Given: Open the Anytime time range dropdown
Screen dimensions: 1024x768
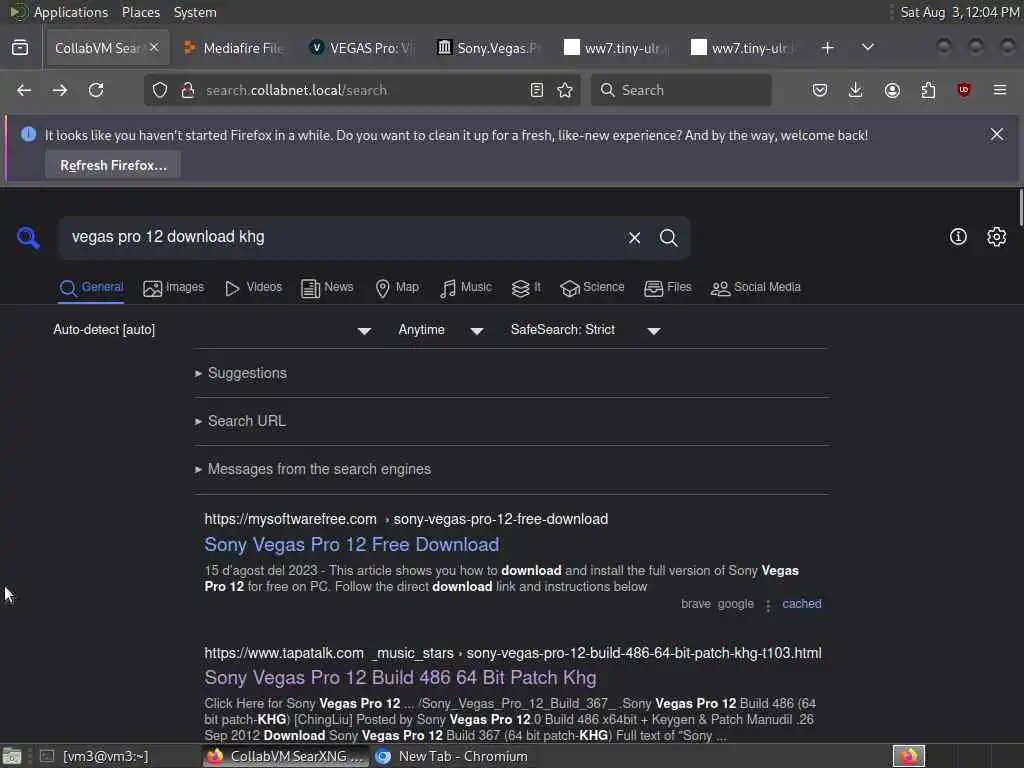Looking at the screenshot, I should pos(441,330).
